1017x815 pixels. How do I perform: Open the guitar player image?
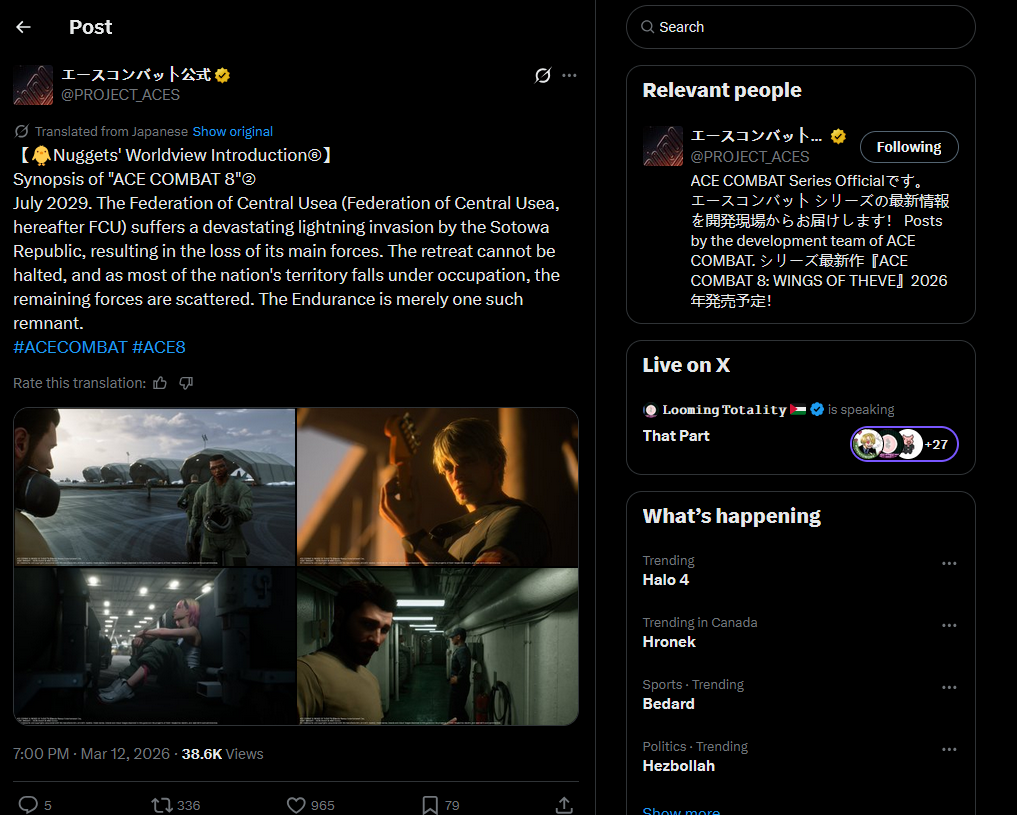tap(437, 487)
